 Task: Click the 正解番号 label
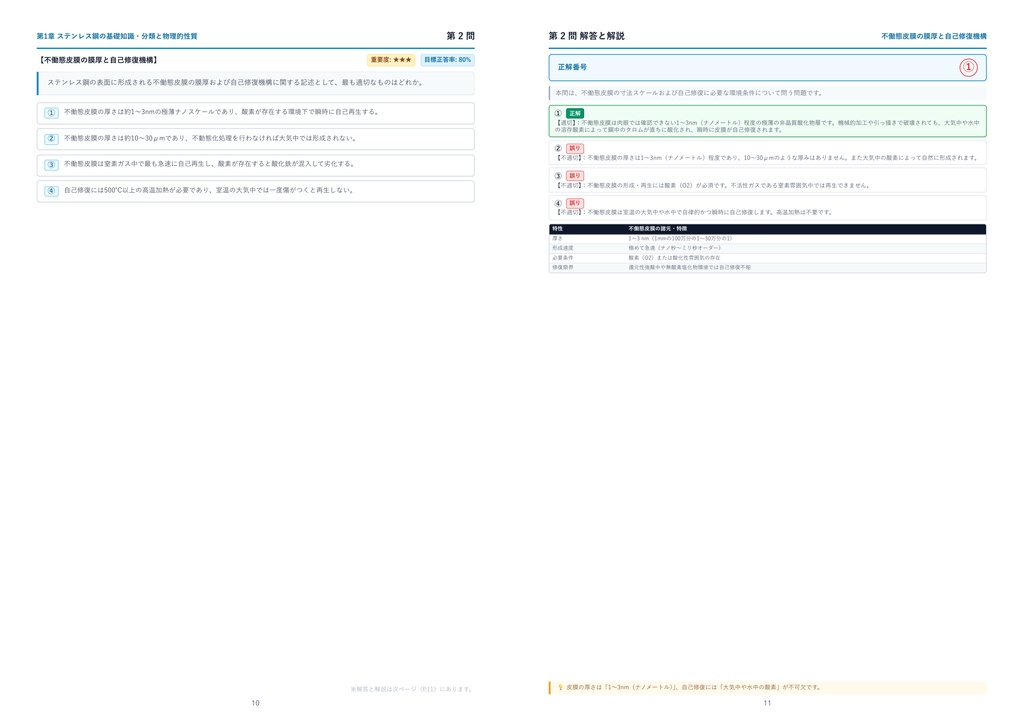tap(572, 67)
